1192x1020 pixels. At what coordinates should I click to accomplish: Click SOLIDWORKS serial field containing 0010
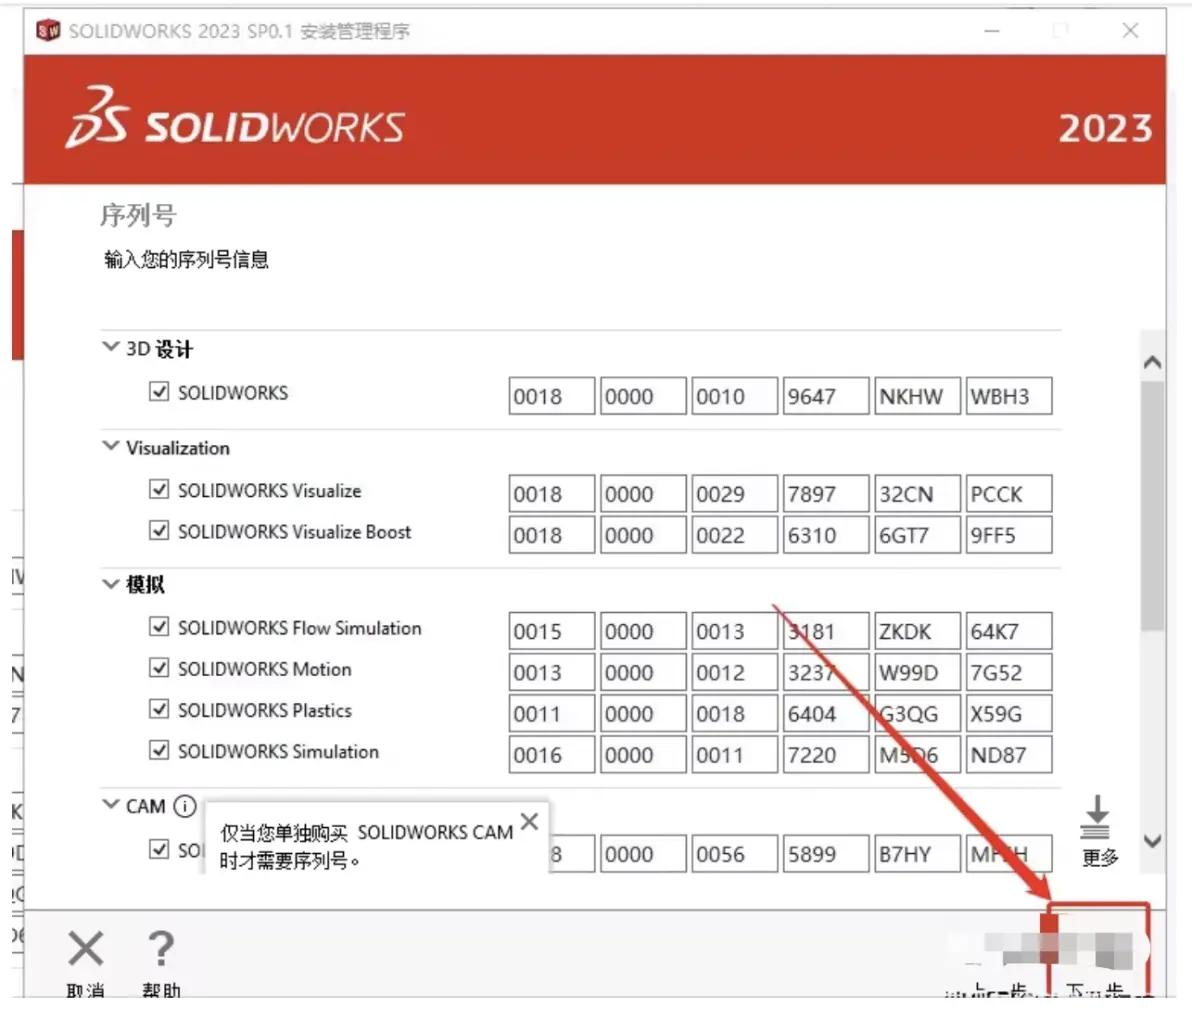pyautogui.click(x=734, y=396)
